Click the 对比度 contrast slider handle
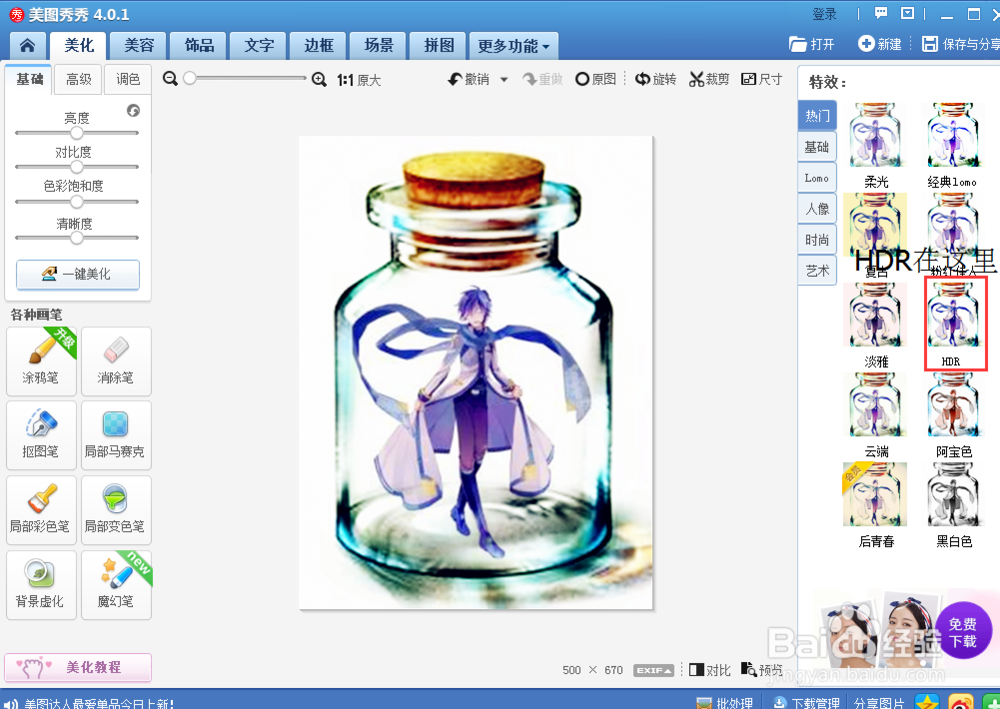 point(77,167)
